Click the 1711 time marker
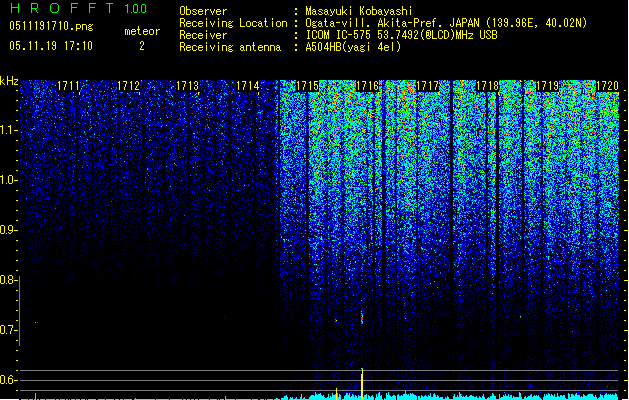Image resolution: width=629 pixels, height=400 pixels. [69, 86]
